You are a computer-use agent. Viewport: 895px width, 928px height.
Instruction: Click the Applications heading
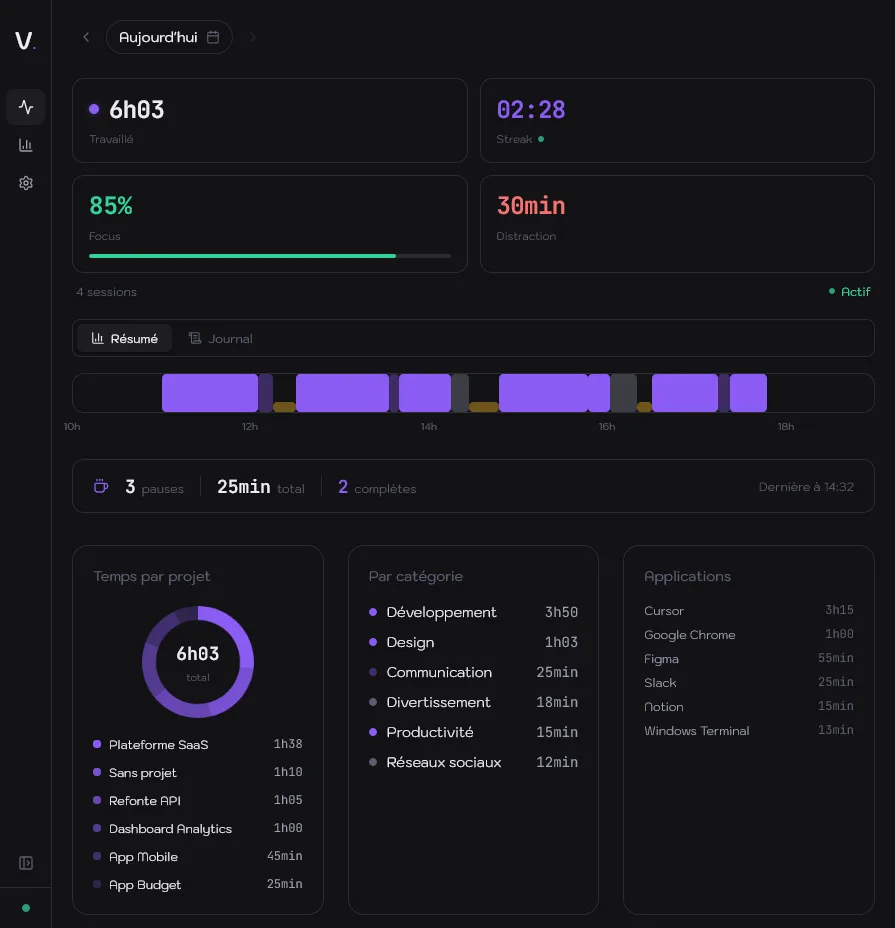(x=687, y=576)
